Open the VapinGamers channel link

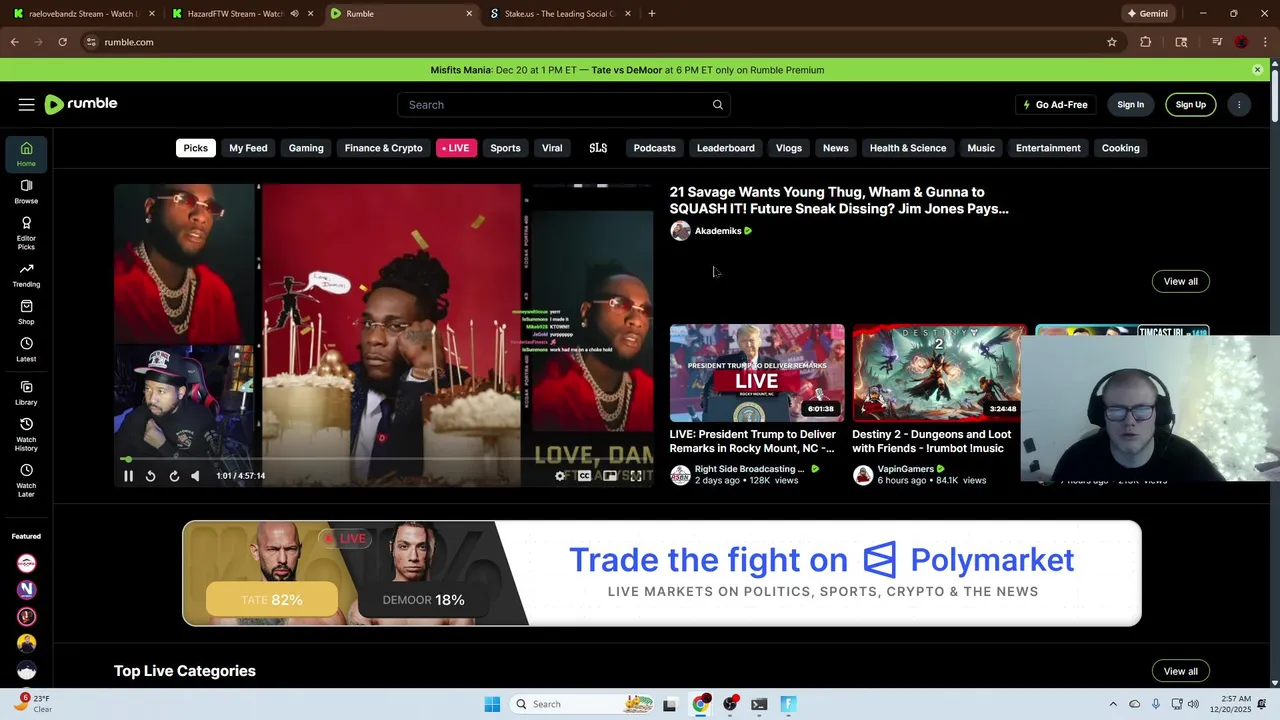click(x=905, y=469)
